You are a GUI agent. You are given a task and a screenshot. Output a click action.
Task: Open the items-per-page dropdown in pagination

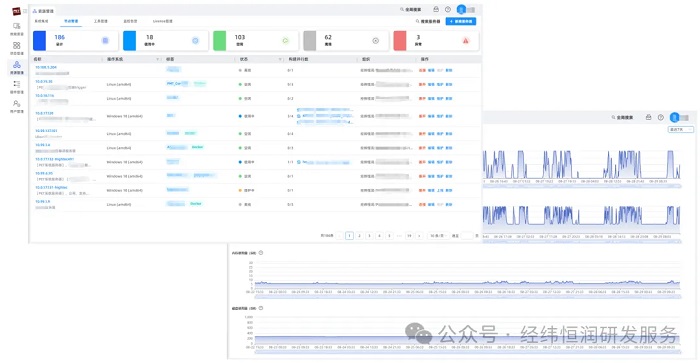pos(437,236)
